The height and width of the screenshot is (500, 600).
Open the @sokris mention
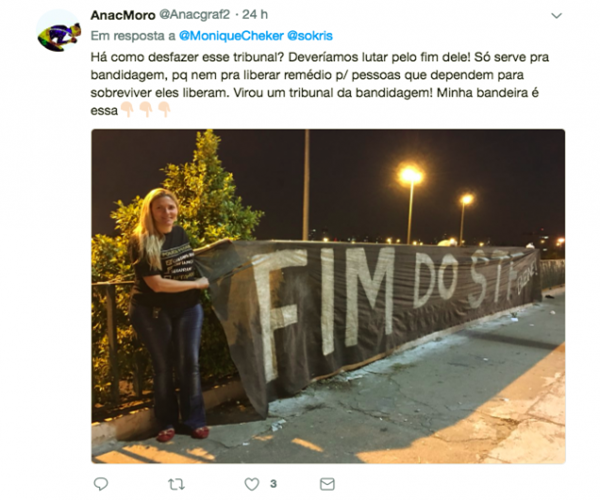[x=310, y=36]
